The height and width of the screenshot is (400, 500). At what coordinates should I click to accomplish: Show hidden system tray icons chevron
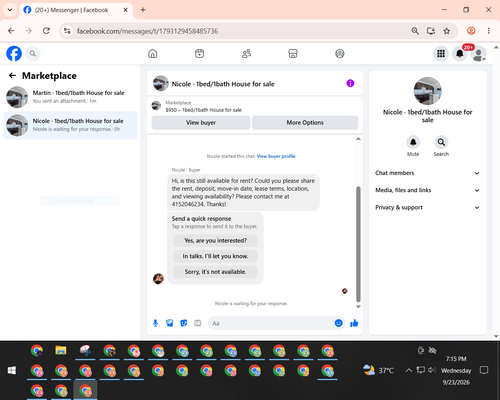coord(409,370)
